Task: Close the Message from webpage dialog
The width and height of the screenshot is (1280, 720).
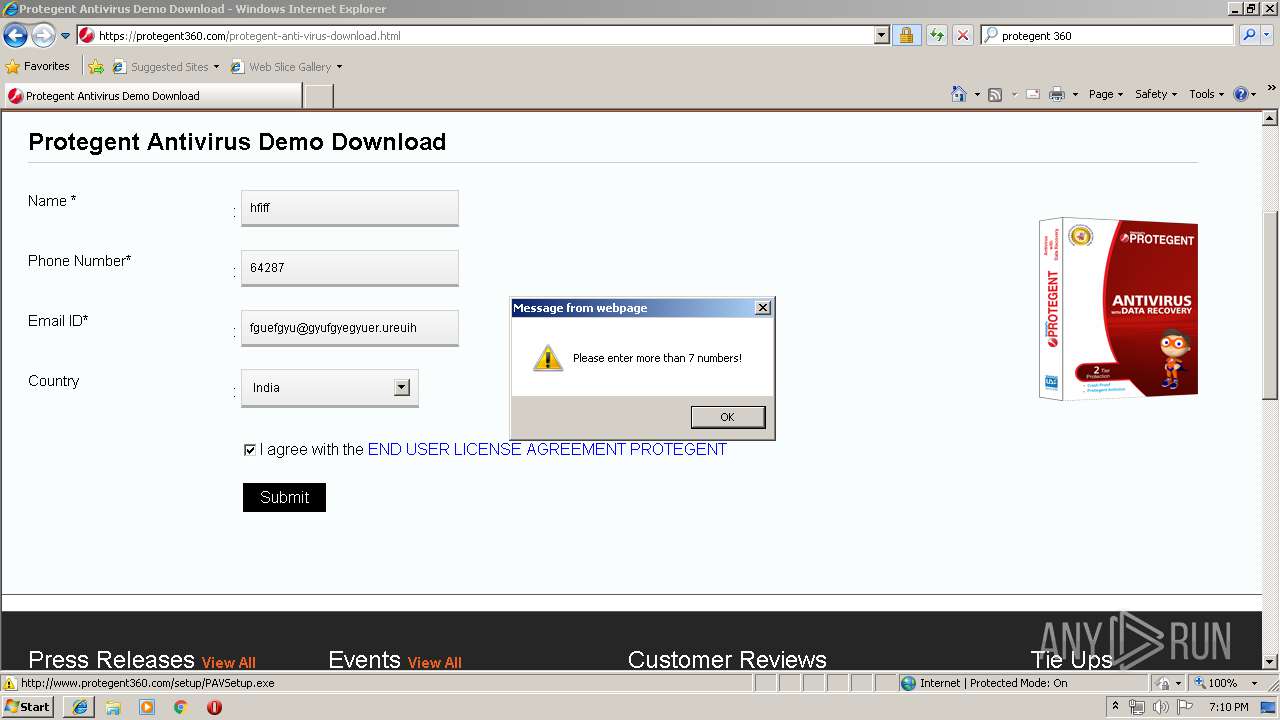Action: point(763,308)
